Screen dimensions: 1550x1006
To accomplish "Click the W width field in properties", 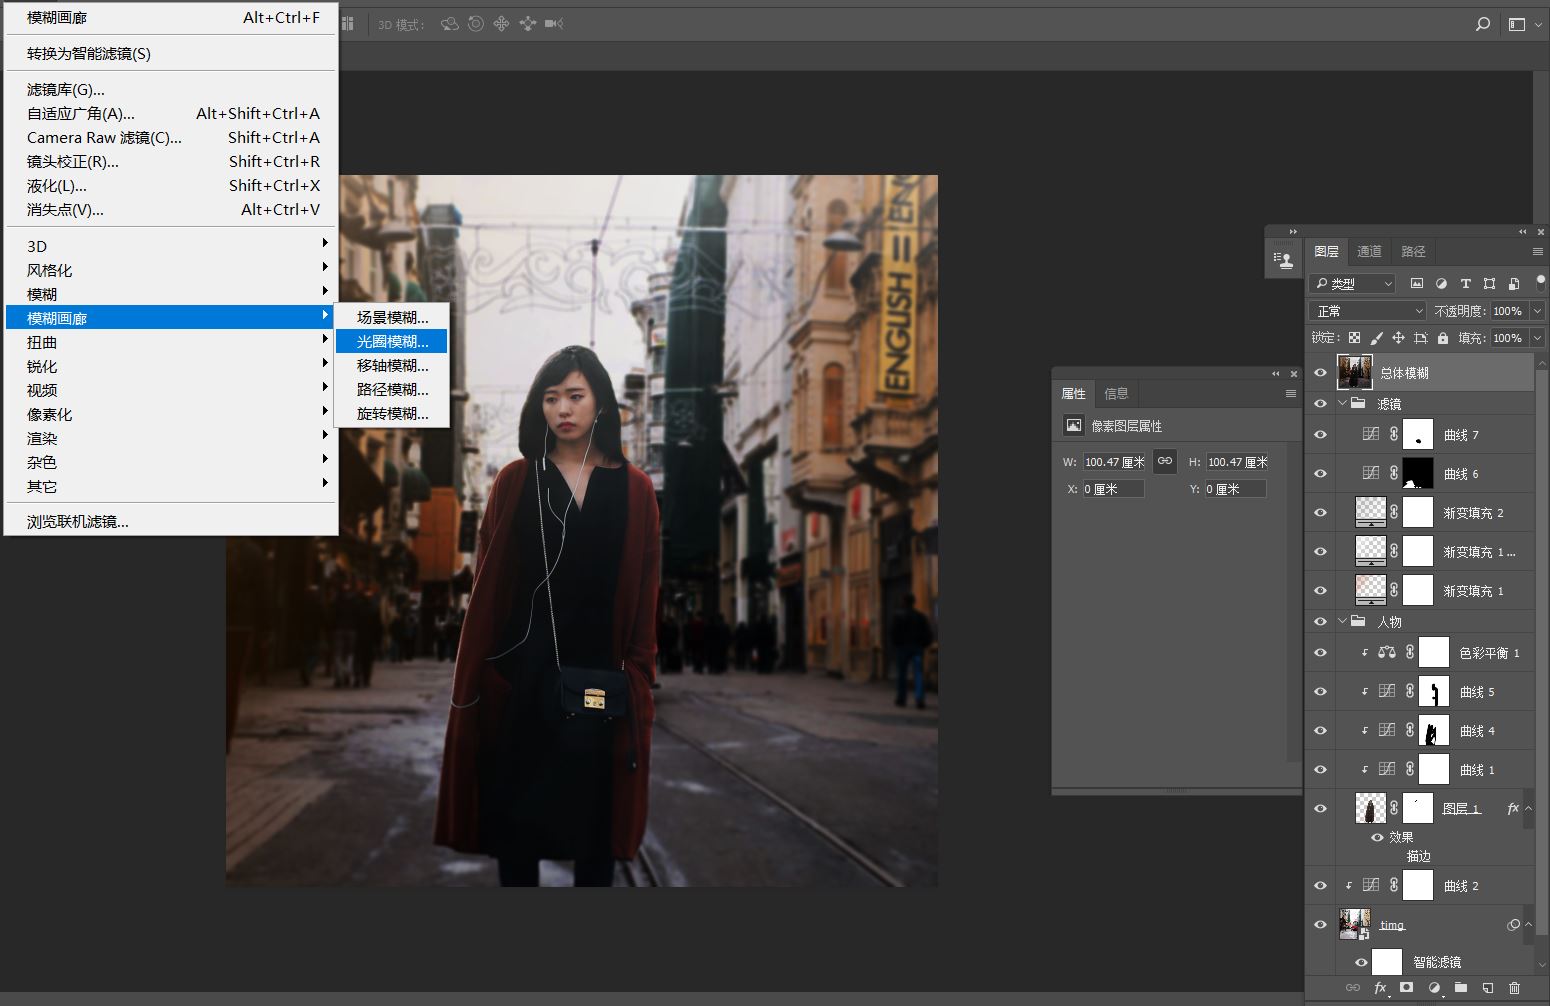I will pos(1114,462).
